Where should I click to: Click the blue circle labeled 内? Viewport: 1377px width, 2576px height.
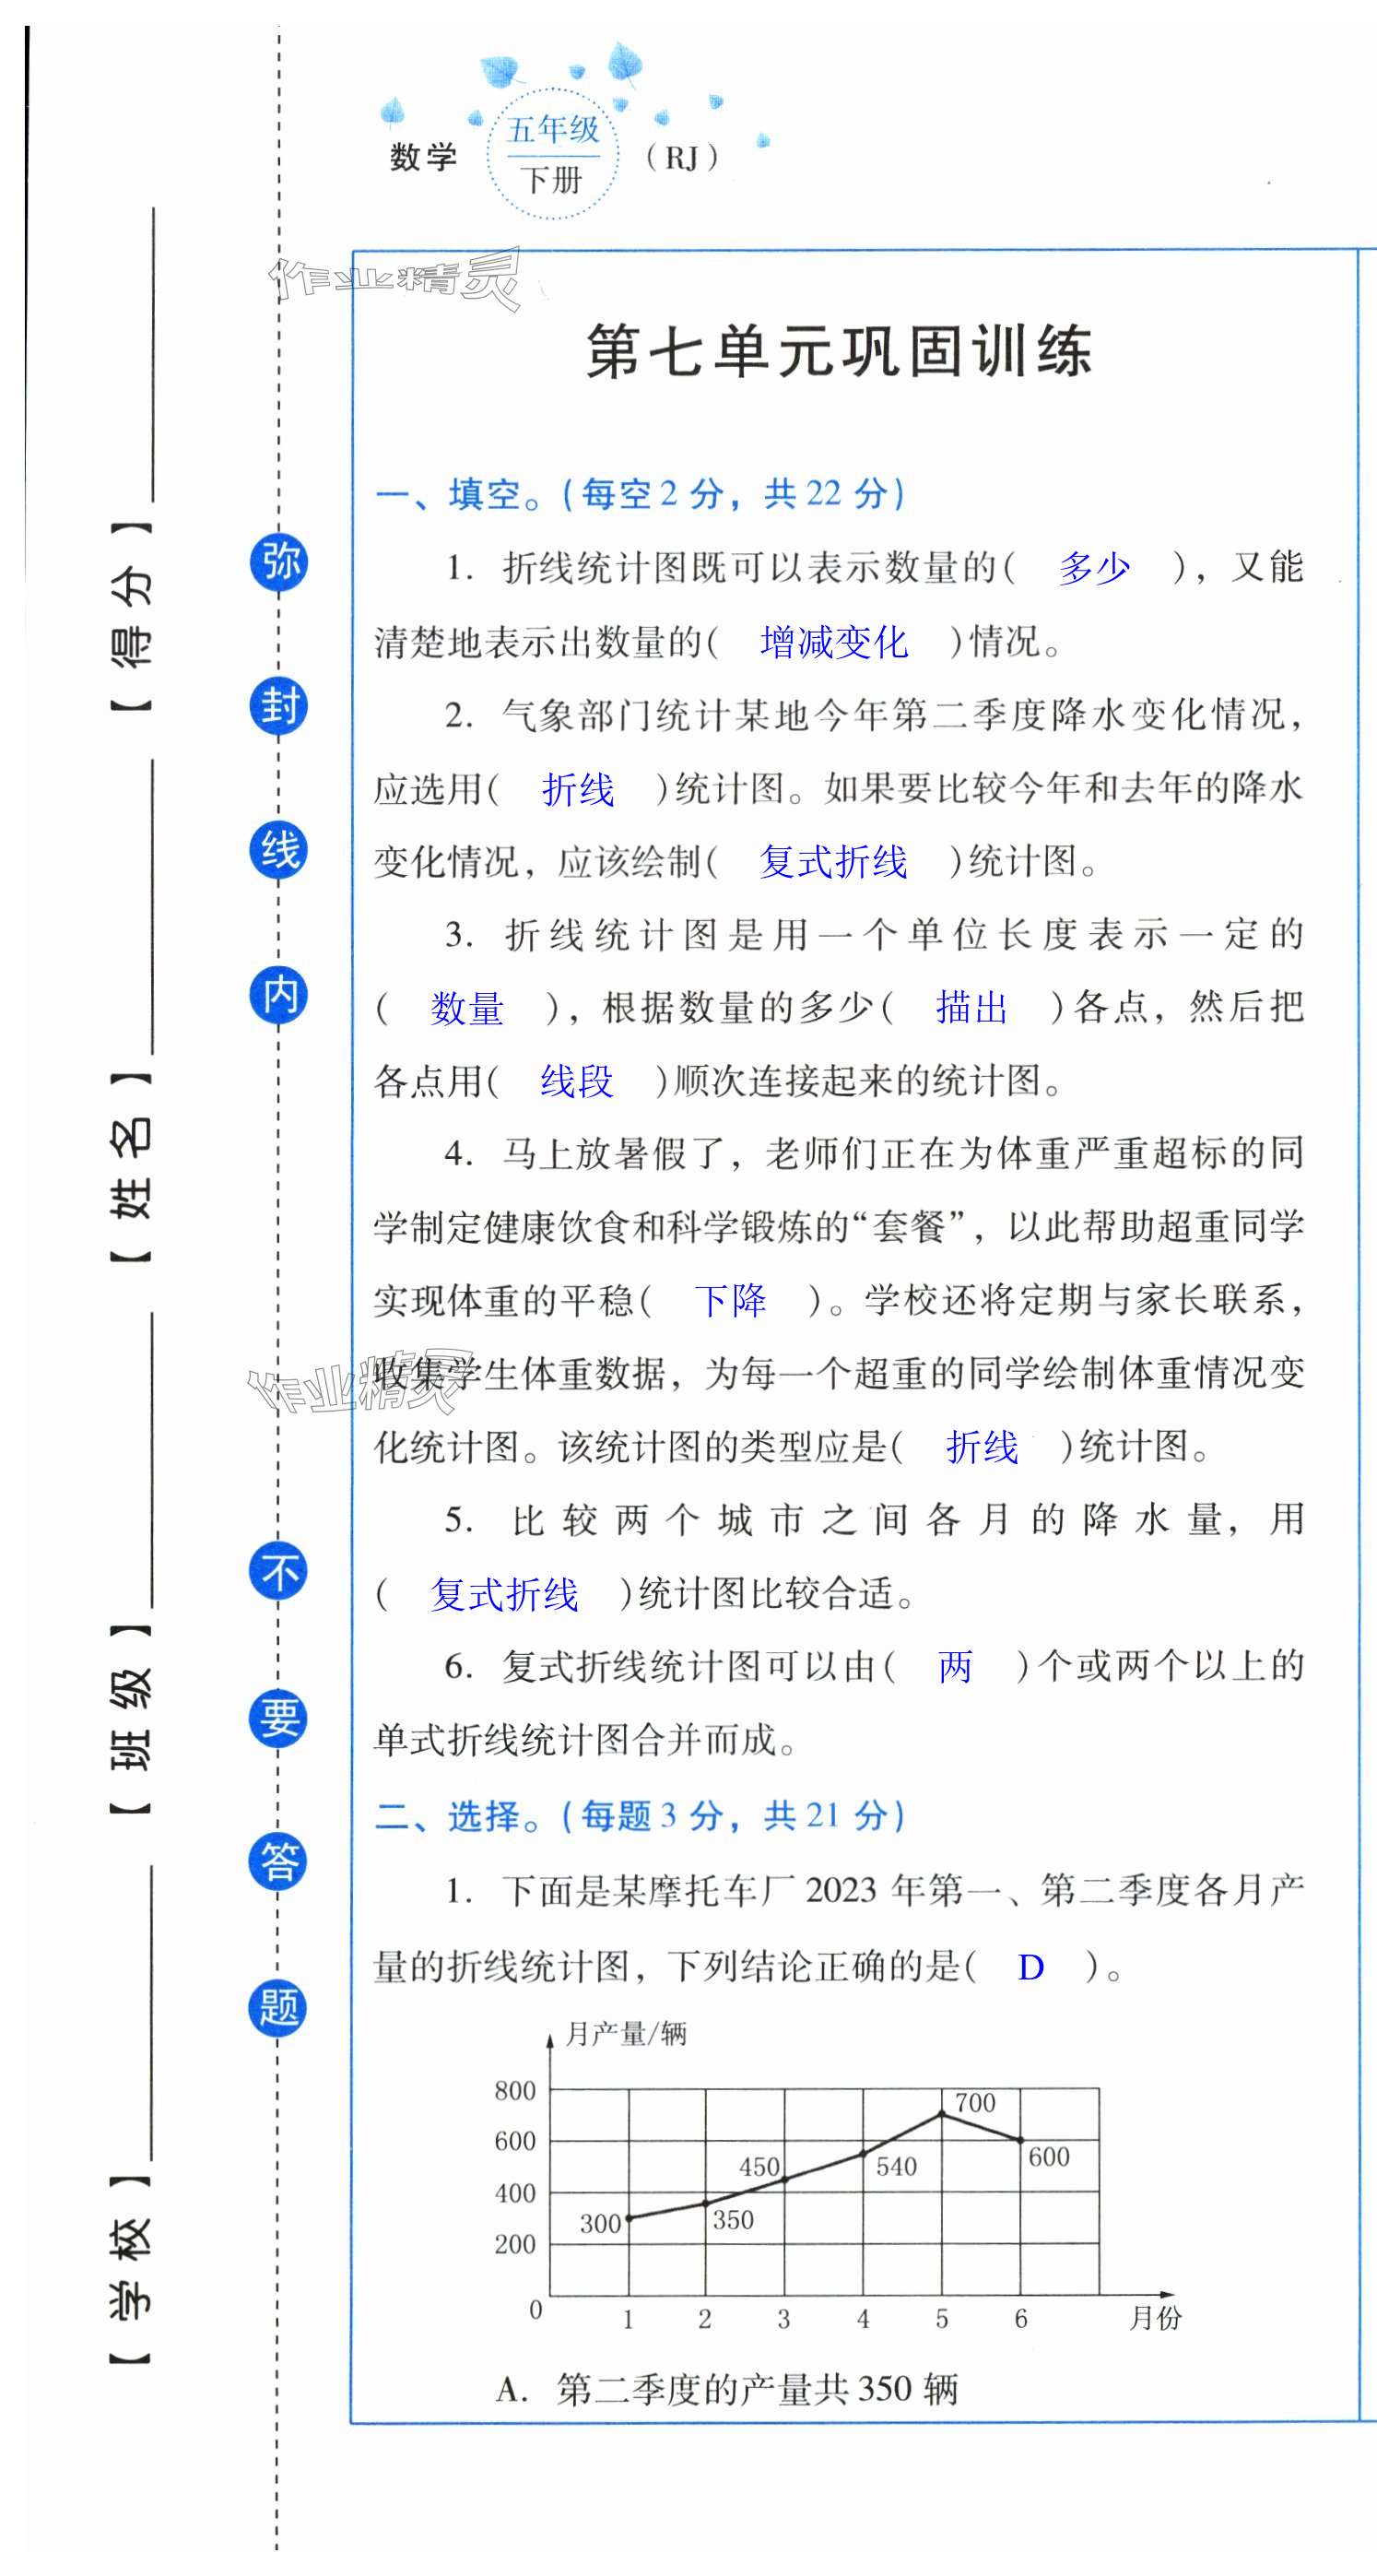[278, 995]
